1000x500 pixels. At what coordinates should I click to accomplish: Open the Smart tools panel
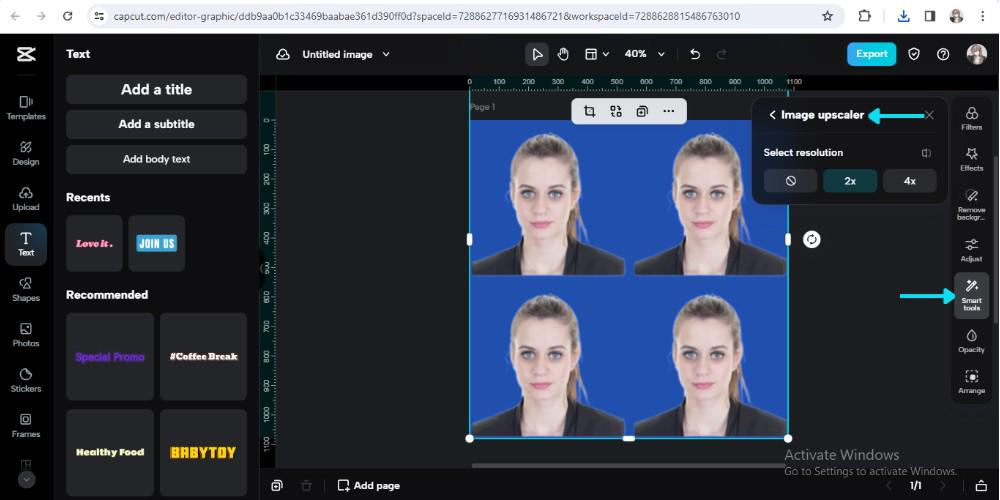point(971,295)
